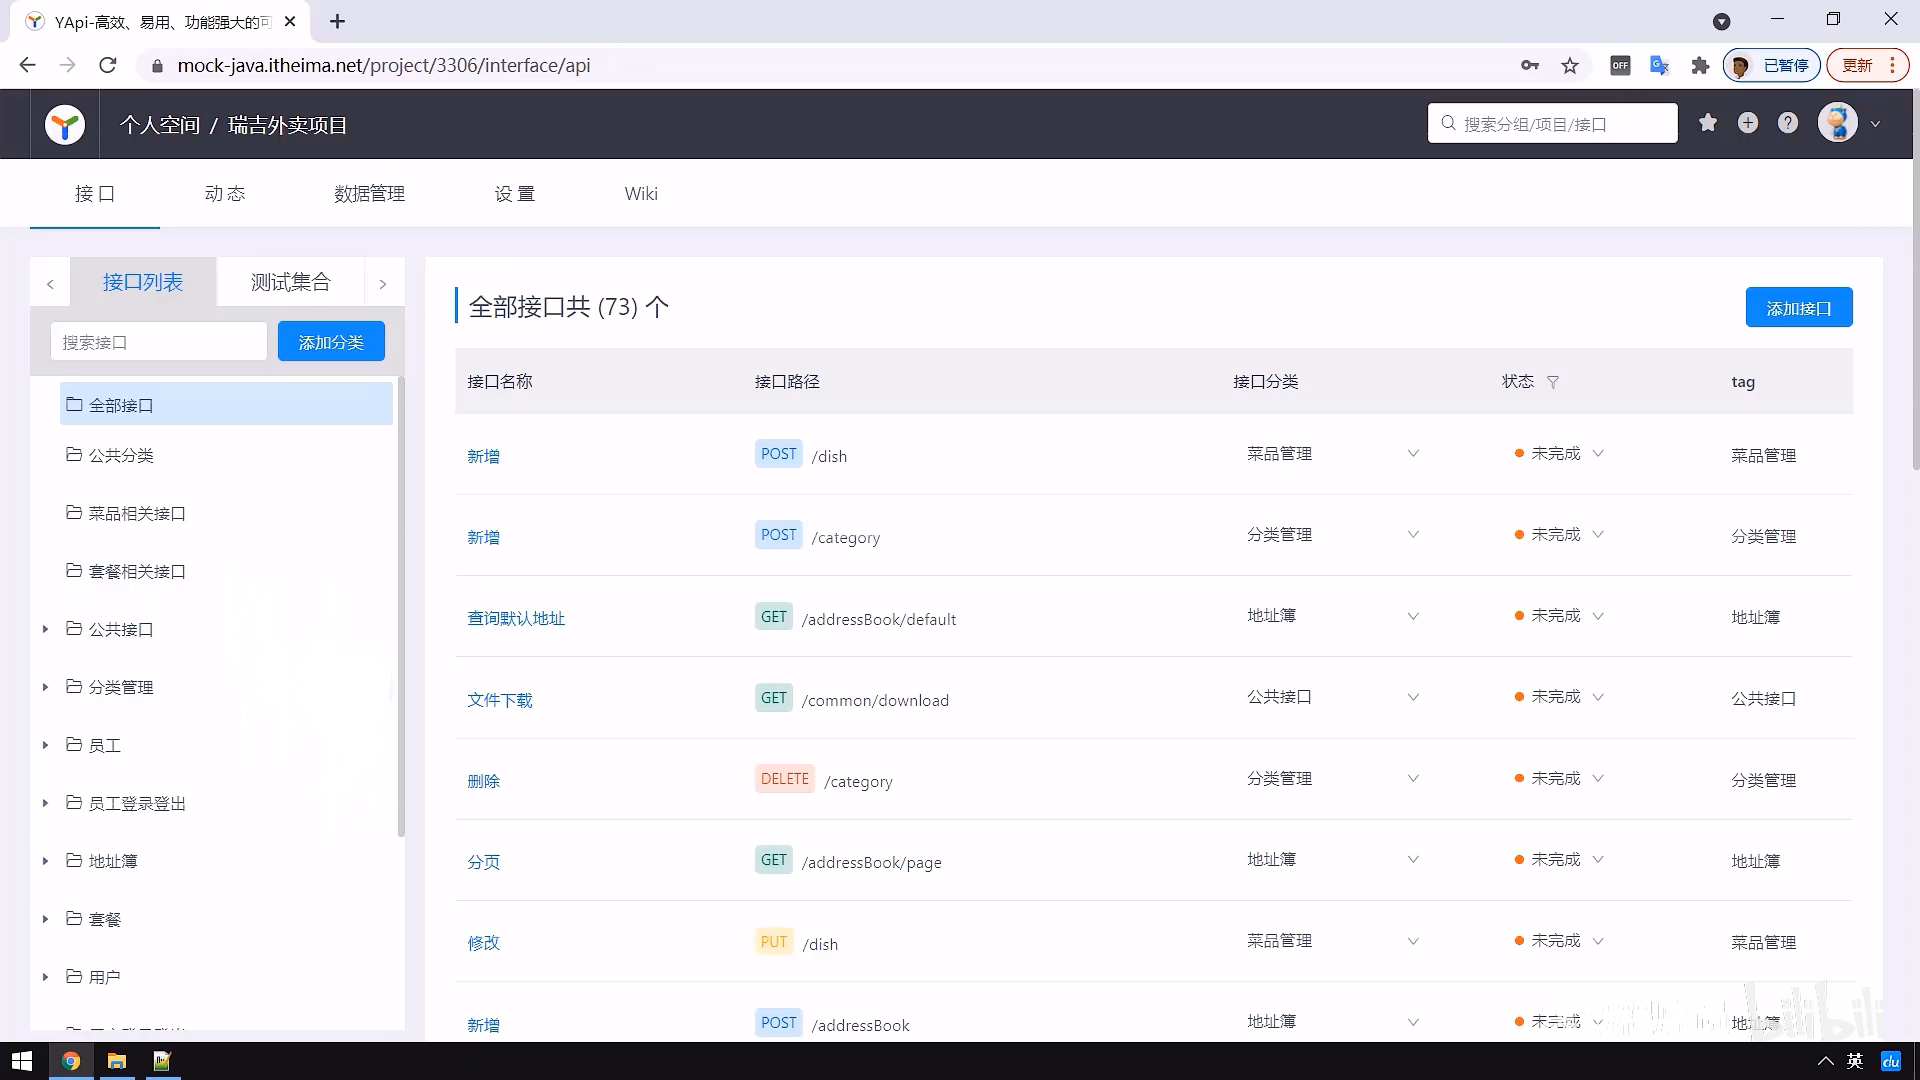Open the 文件下载 interface link

click(500, 700)
